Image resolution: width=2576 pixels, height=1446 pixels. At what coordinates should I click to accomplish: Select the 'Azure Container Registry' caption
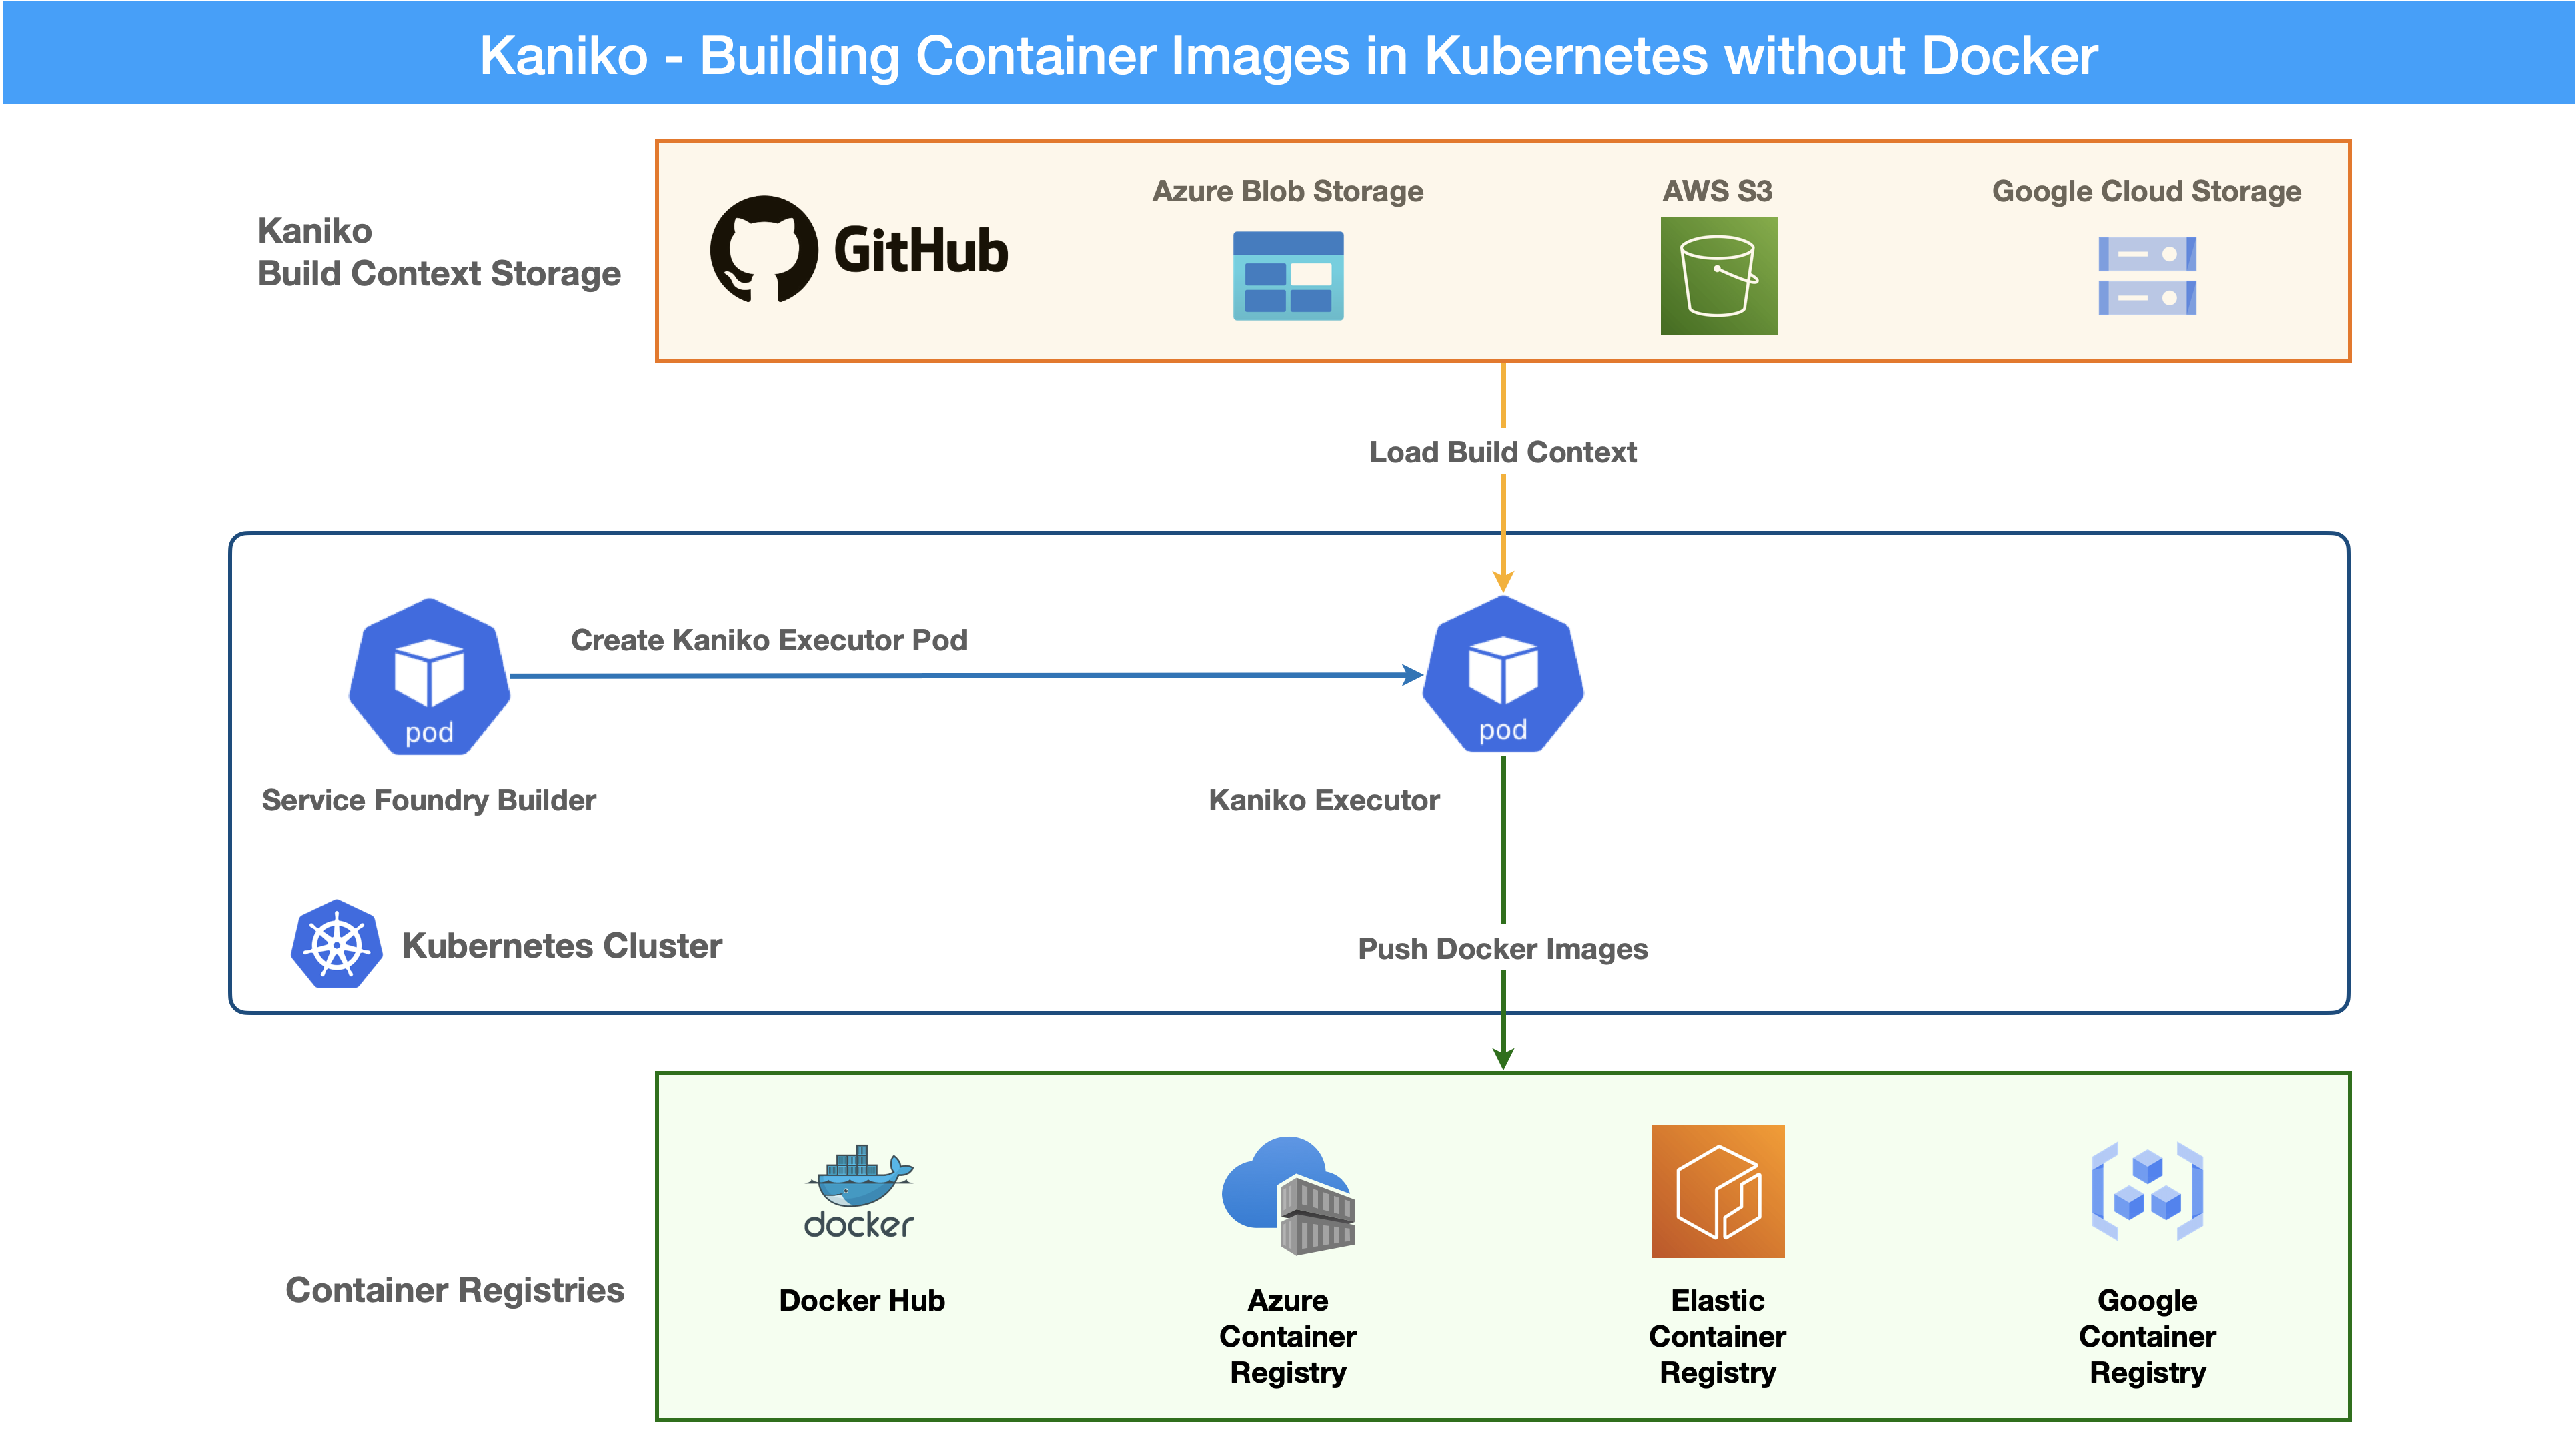point(1288,1336)
